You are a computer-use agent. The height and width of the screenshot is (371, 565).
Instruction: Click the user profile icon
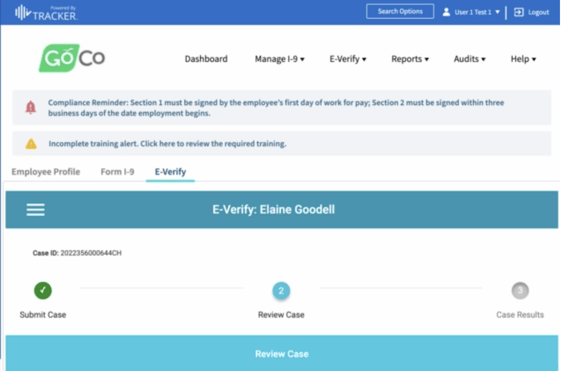tap(446, 12)
